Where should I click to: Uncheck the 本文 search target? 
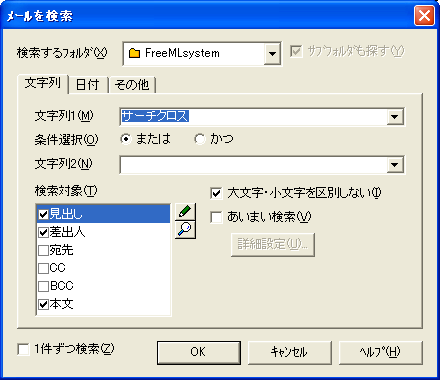(44, 304)
